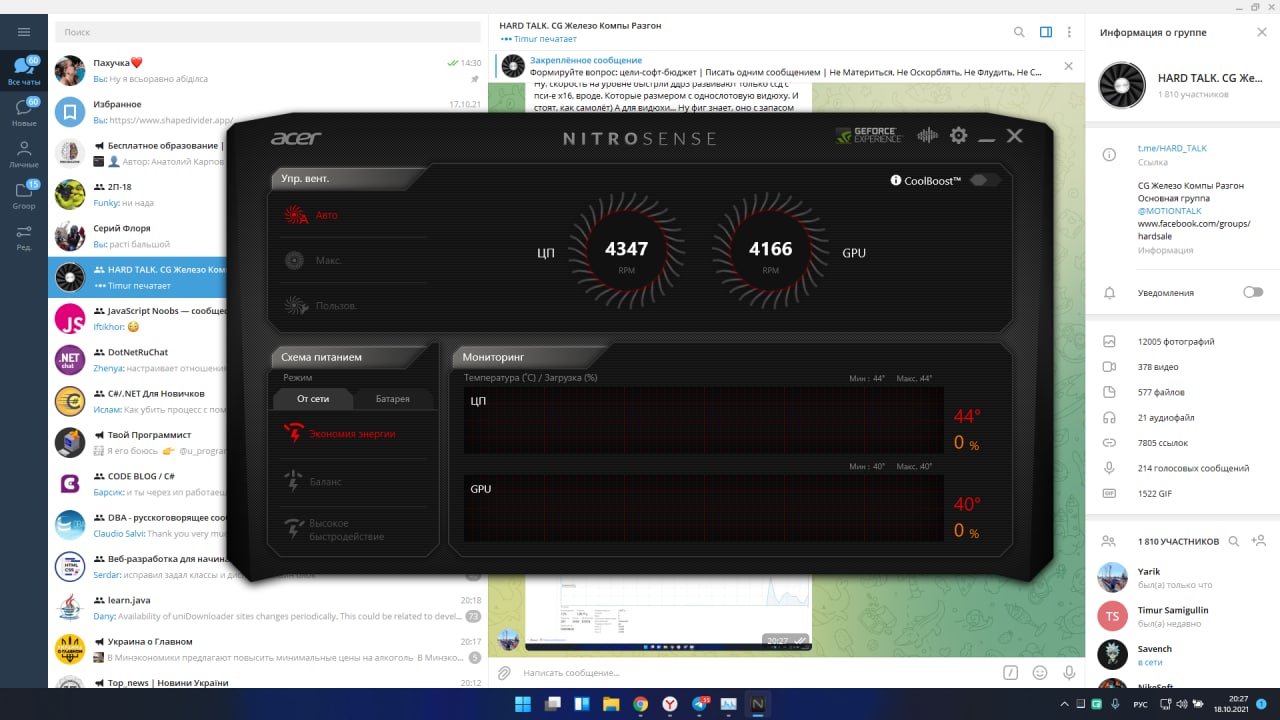Viewport: 1280px width, 720px height.
Task: Open the Избранное saved messages chat
Action: point(268,111)
